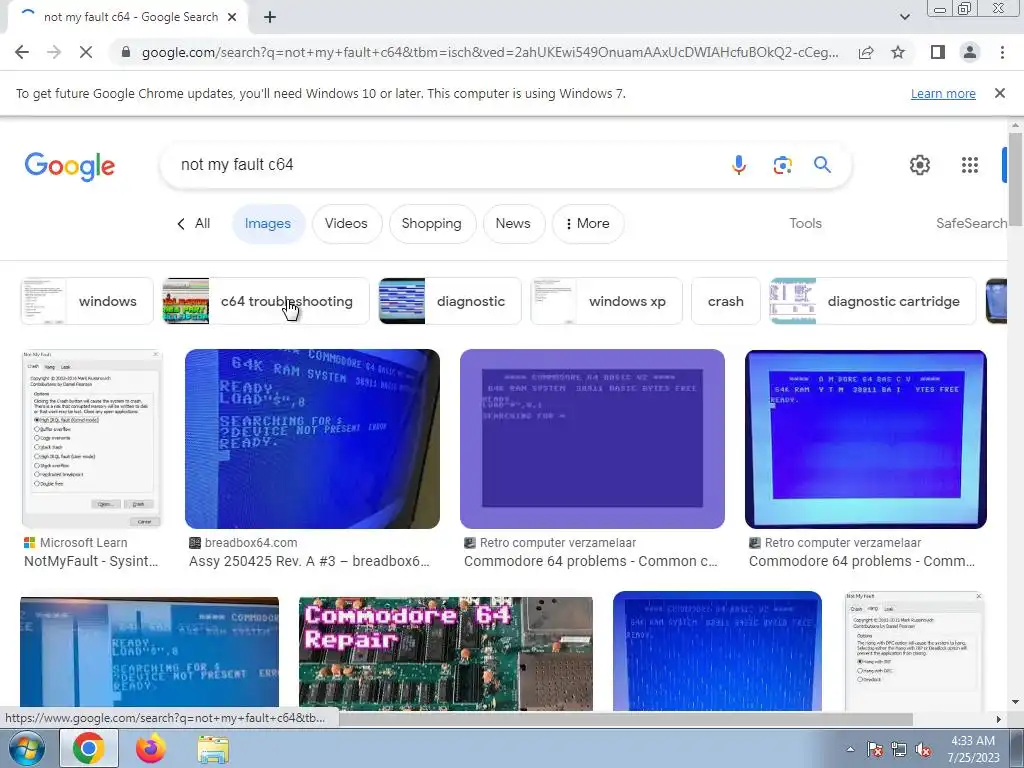
Task: Open the NotMyFault dialog image from Microsoft Learn
Action: point(91,439)
